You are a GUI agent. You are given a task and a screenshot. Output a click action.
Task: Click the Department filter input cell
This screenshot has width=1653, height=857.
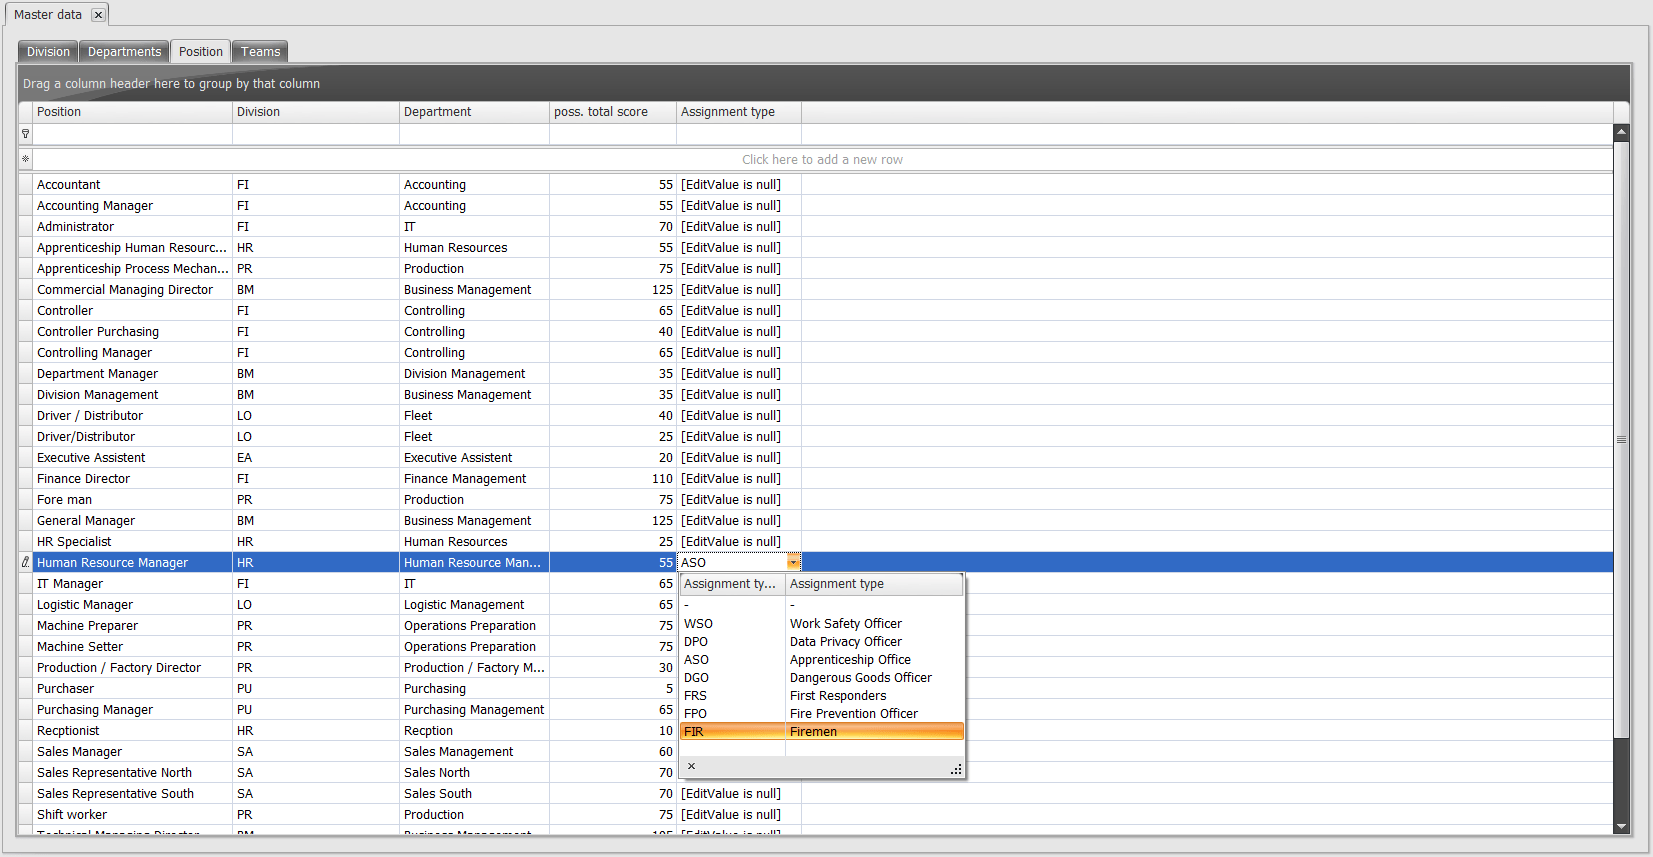pos(474,134)
